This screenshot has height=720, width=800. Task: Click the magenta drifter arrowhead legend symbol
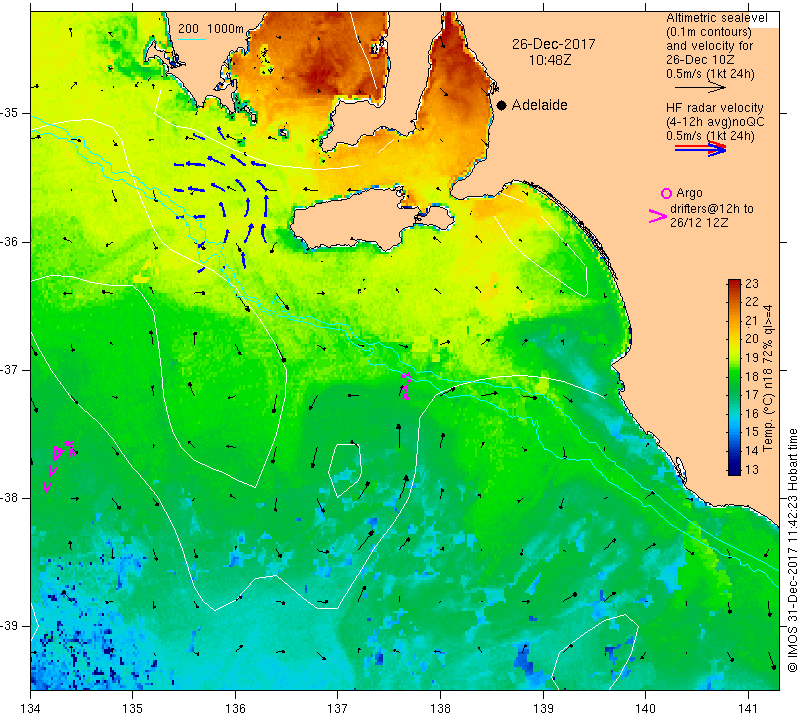click(x=658, y=216)
